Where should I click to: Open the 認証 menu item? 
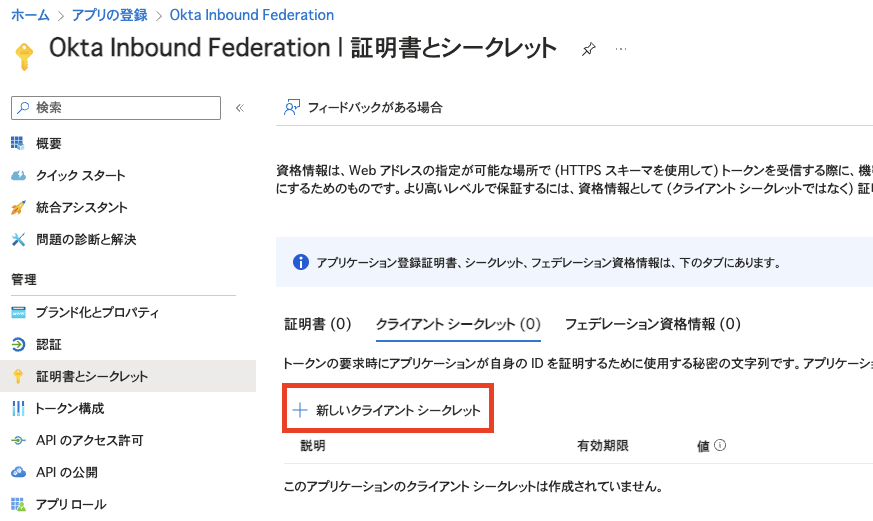coord(48,344)
